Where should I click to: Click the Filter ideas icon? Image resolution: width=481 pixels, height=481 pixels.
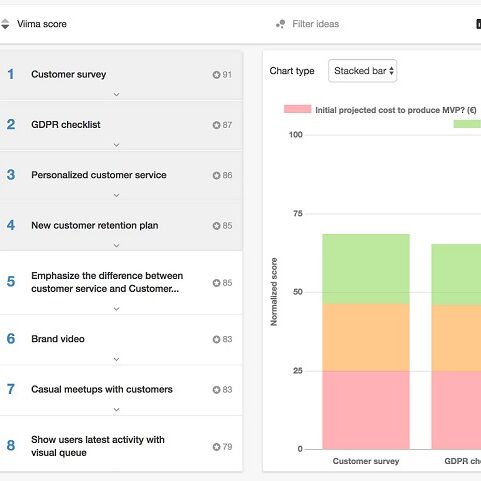pos(281,24)
